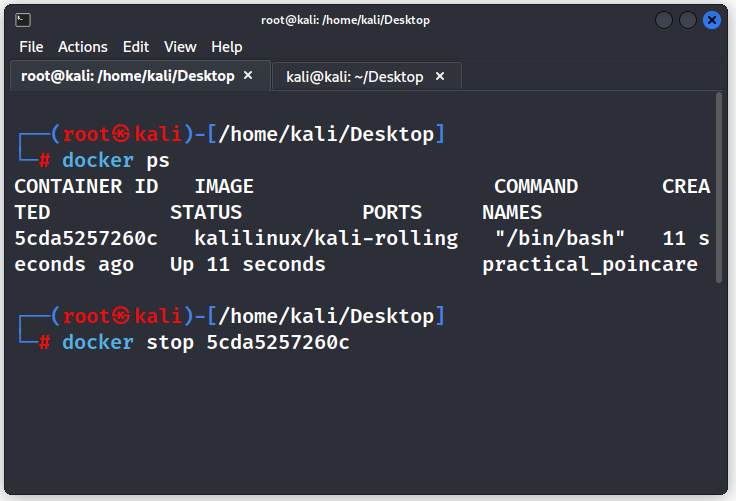The width and height of the screenshot is (736, 501).
Task: Click the practical_poincare container name
Action: 590,265
